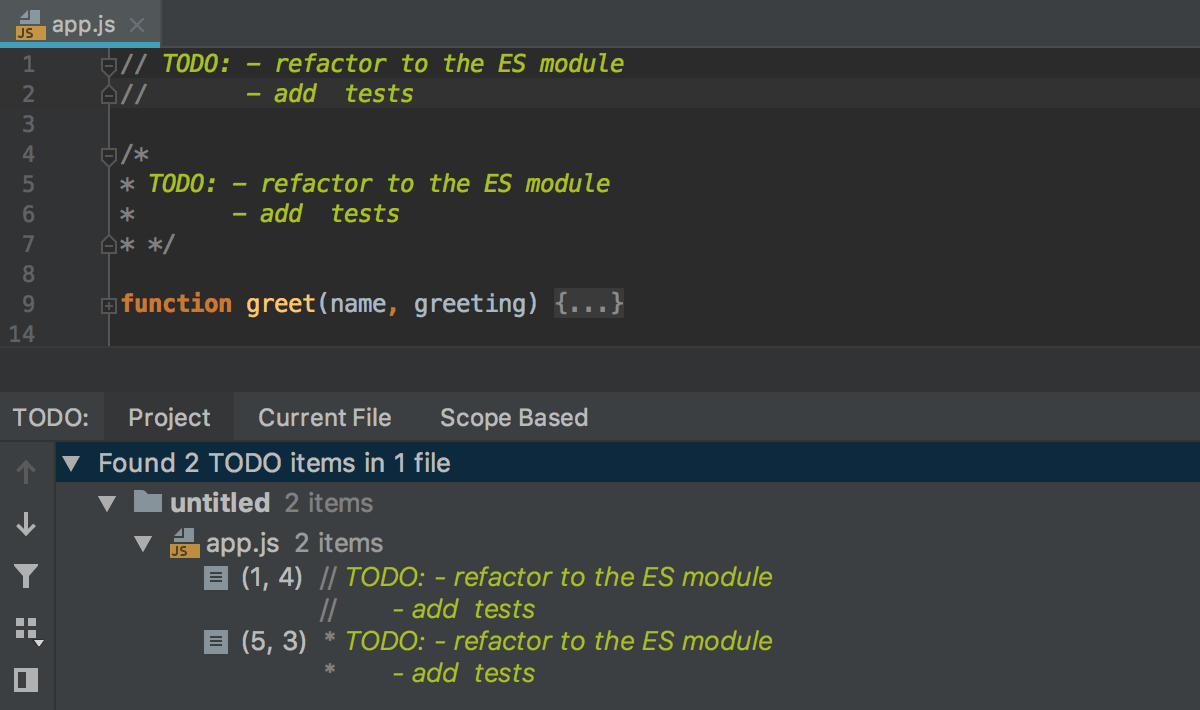The image size is (1200, 710).
Task: Switch to the Current File tab
Action: tap(325, 417)
